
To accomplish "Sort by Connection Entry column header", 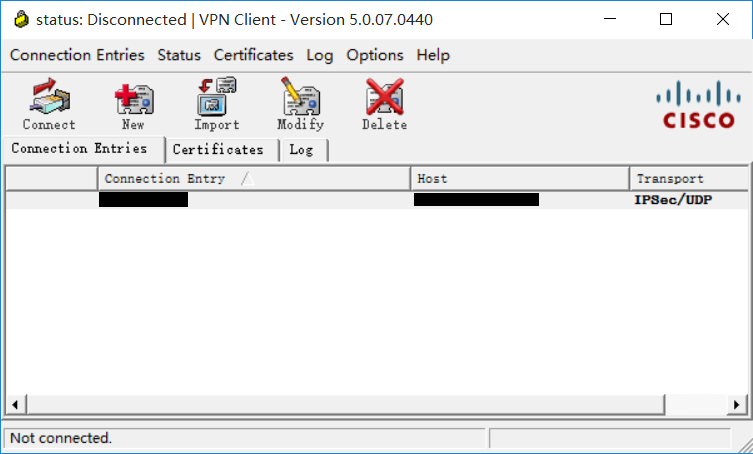I will tap(255, 179).
